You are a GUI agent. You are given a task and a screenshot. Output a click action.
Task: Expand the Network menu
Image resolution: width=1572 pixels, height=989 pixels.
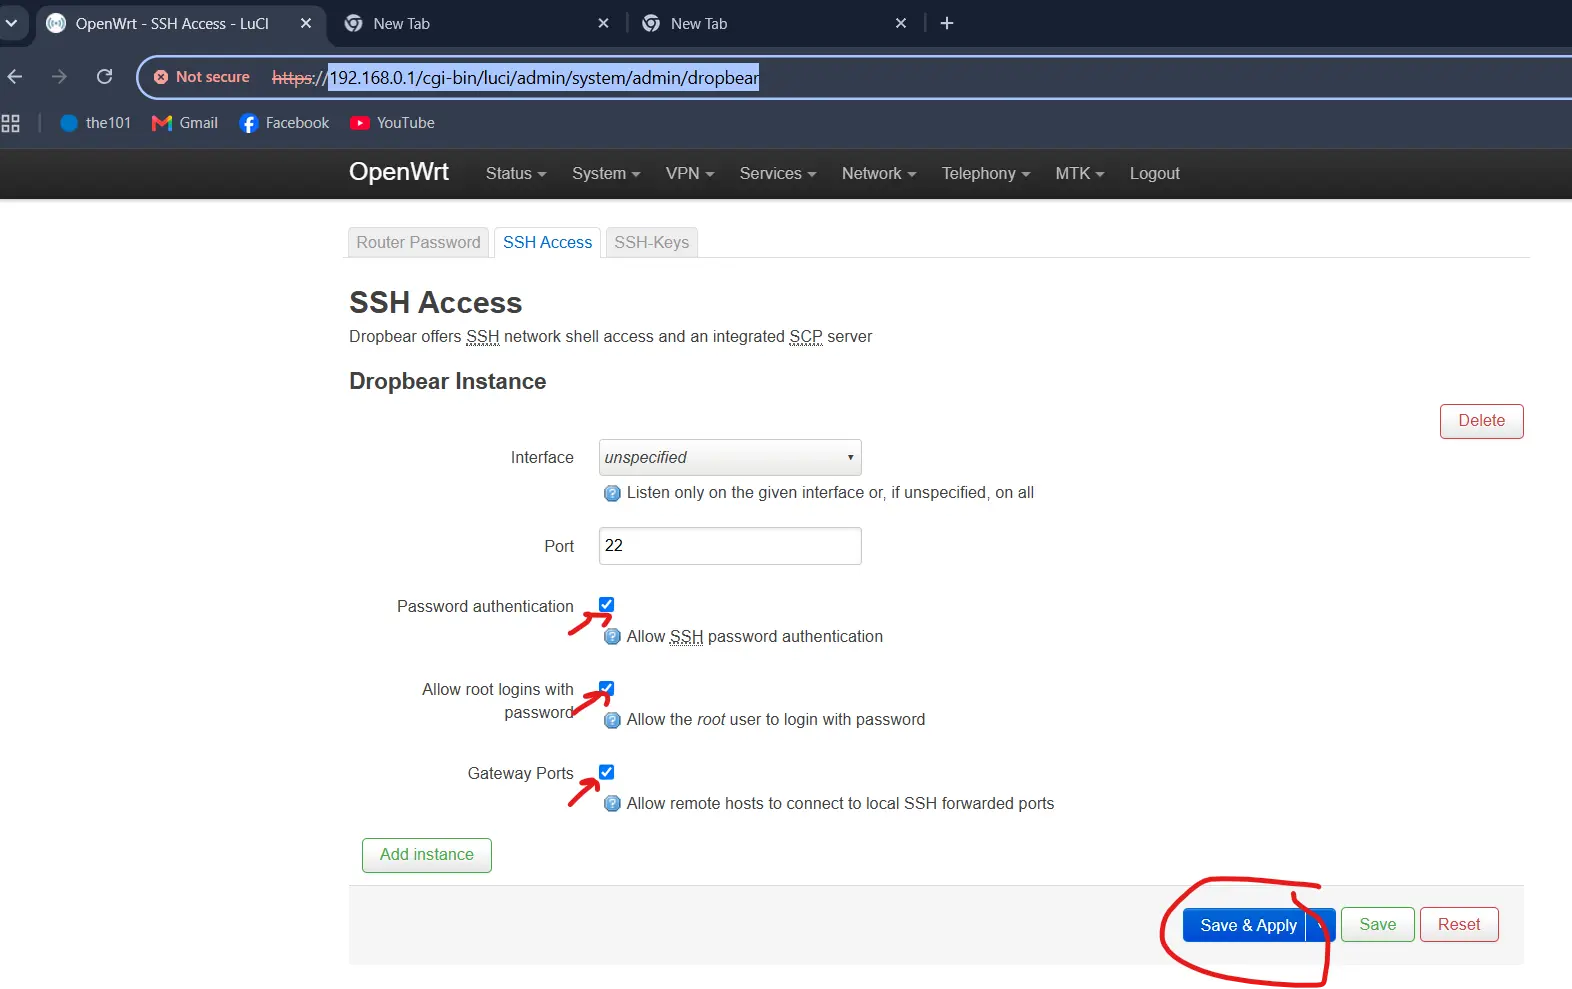click(x=879, y=174)
